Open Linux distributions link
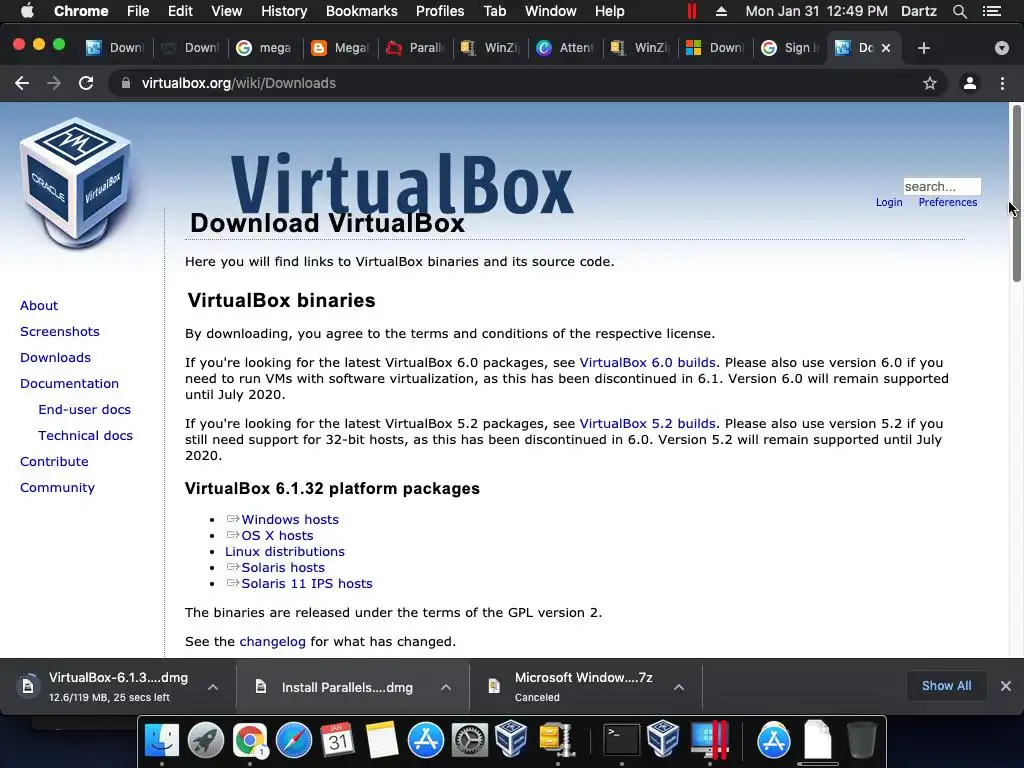This screenshot has width=1024, height=768. [x=285, y=551]
